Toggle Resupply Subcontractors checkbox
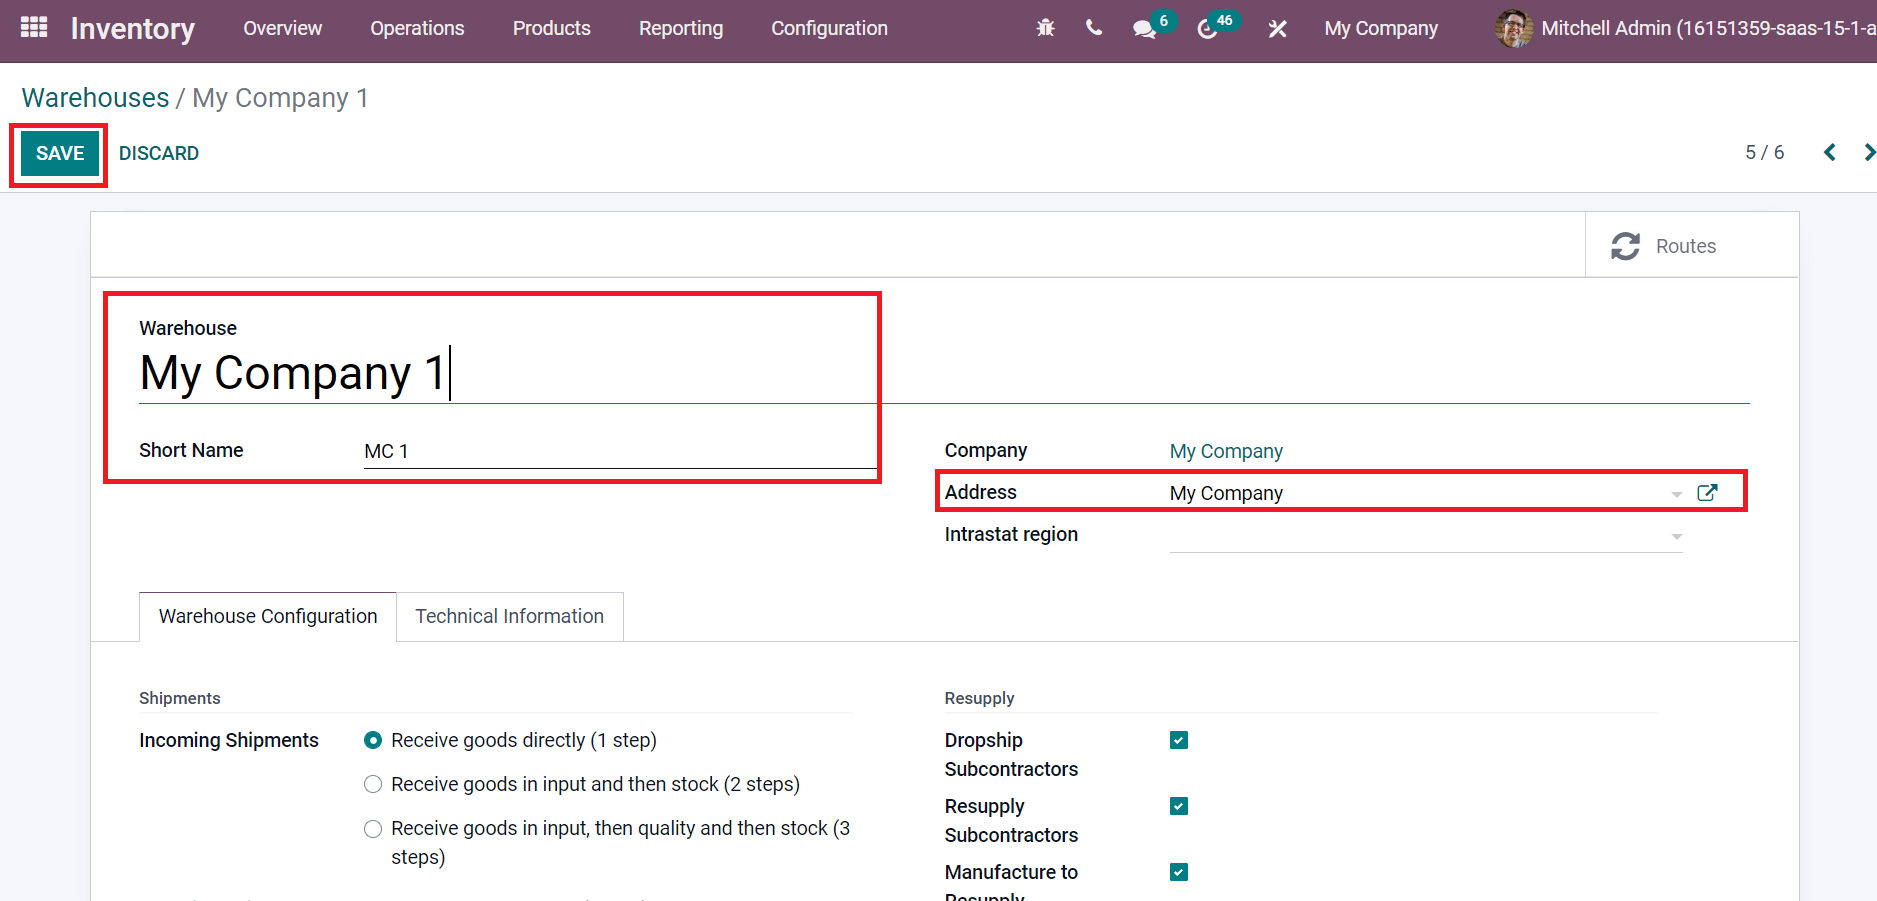Viewport: 1877px width, 901px height. click(x=1179, y=806)
